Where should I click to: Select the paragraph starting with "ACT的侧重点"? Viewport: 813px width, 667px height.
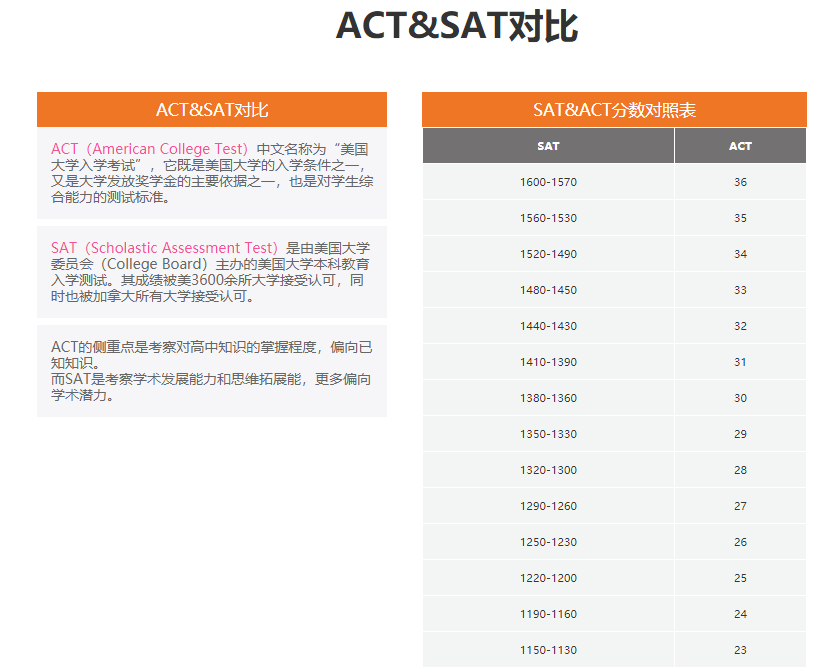211,371
